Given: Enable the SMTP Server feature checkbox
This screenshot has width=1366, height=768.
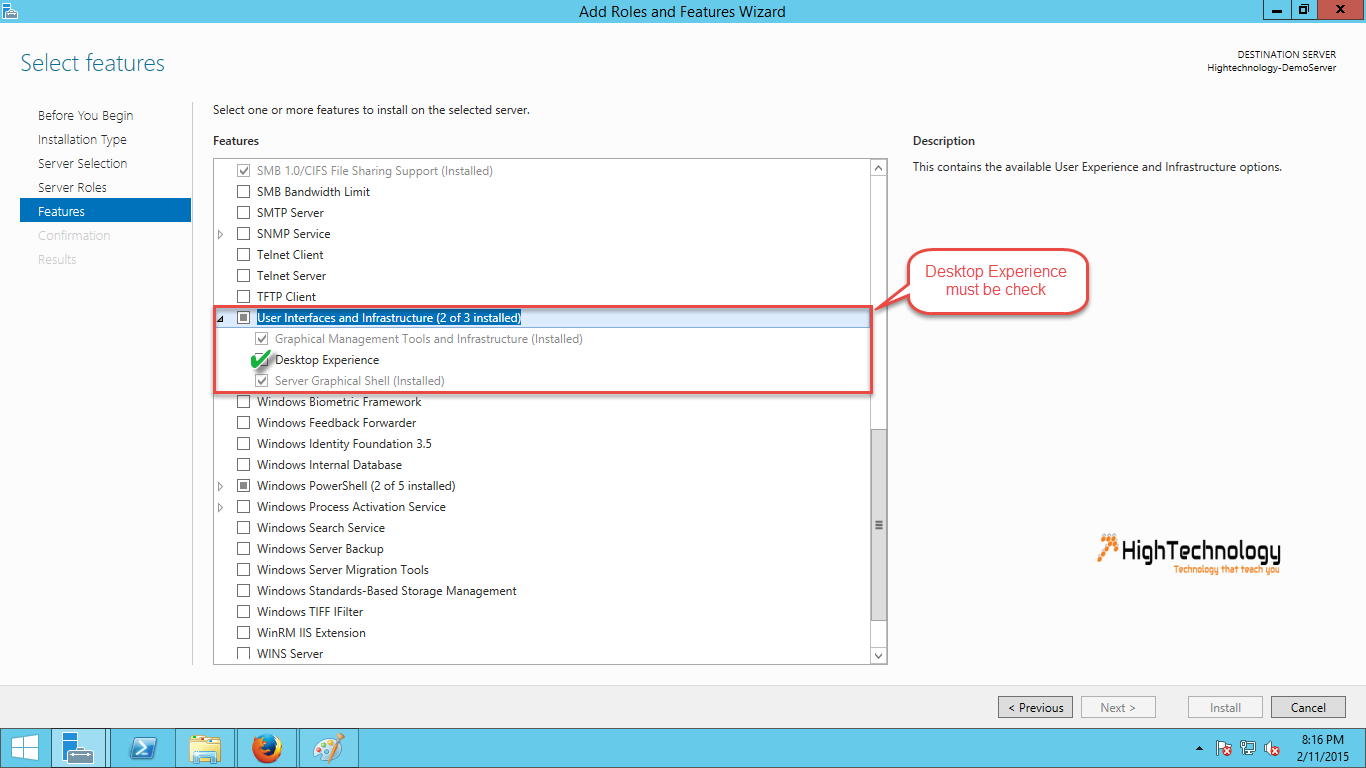Looking at the screenshot, I should pyautogui.click(x=243, y=213).
